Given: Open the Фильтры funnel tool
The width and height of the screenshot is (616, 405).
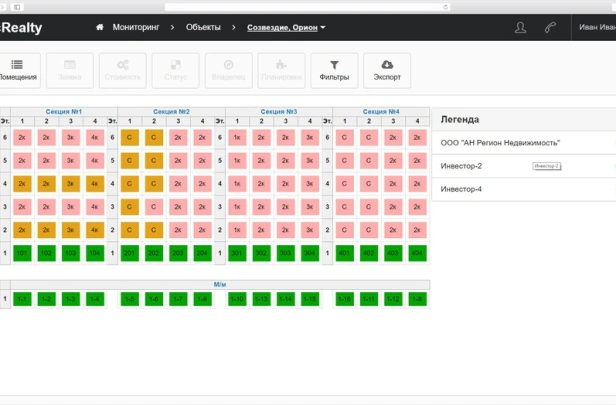Looking at the screenshot, I should pos(334,71).
